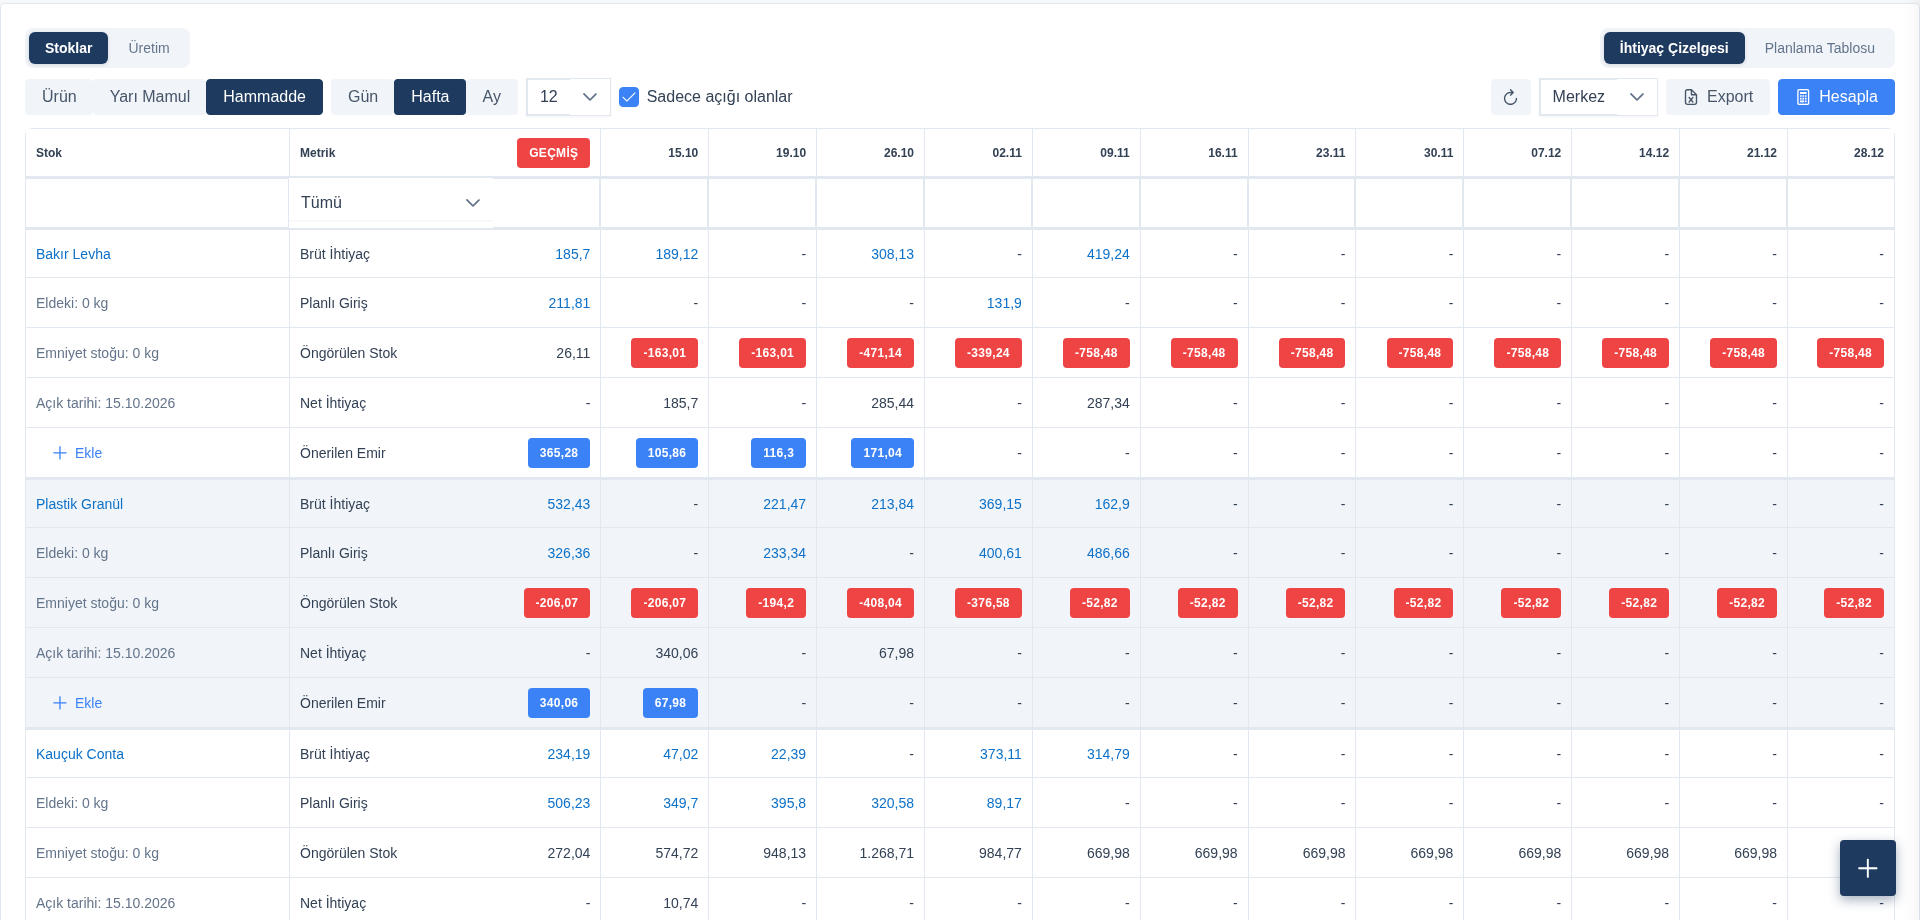Open the Plastik Granül stock link
The height and width of the screenshot is (920, 1920).
click(79, 504)
